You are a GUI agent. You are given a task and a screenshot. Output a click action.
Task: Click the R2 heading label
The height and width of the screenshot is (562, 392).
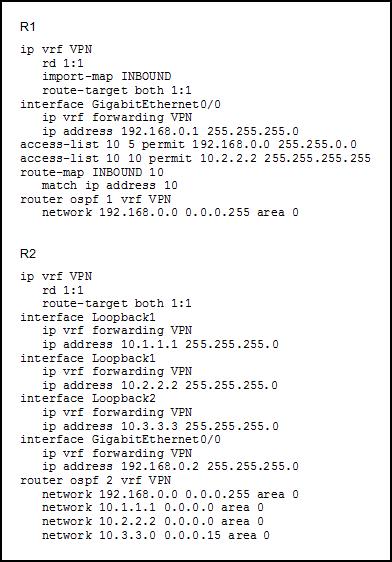(x=28, y=254)
